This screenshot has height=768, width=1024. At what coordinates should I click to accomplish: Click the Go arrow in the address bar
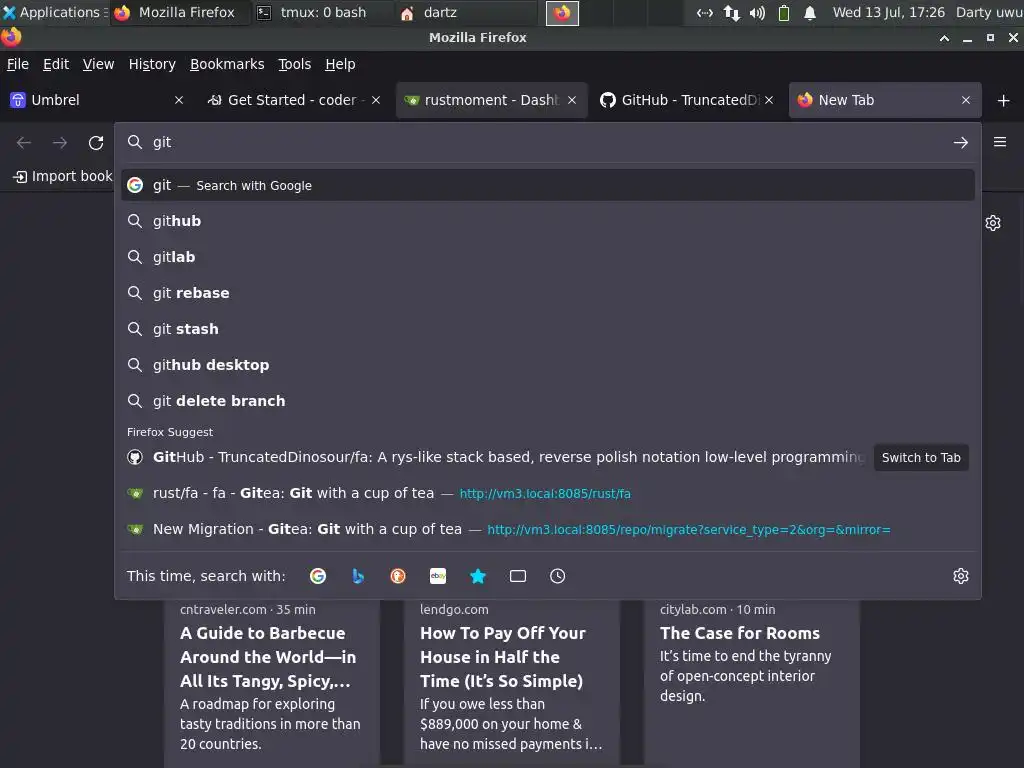coord(961,142)
